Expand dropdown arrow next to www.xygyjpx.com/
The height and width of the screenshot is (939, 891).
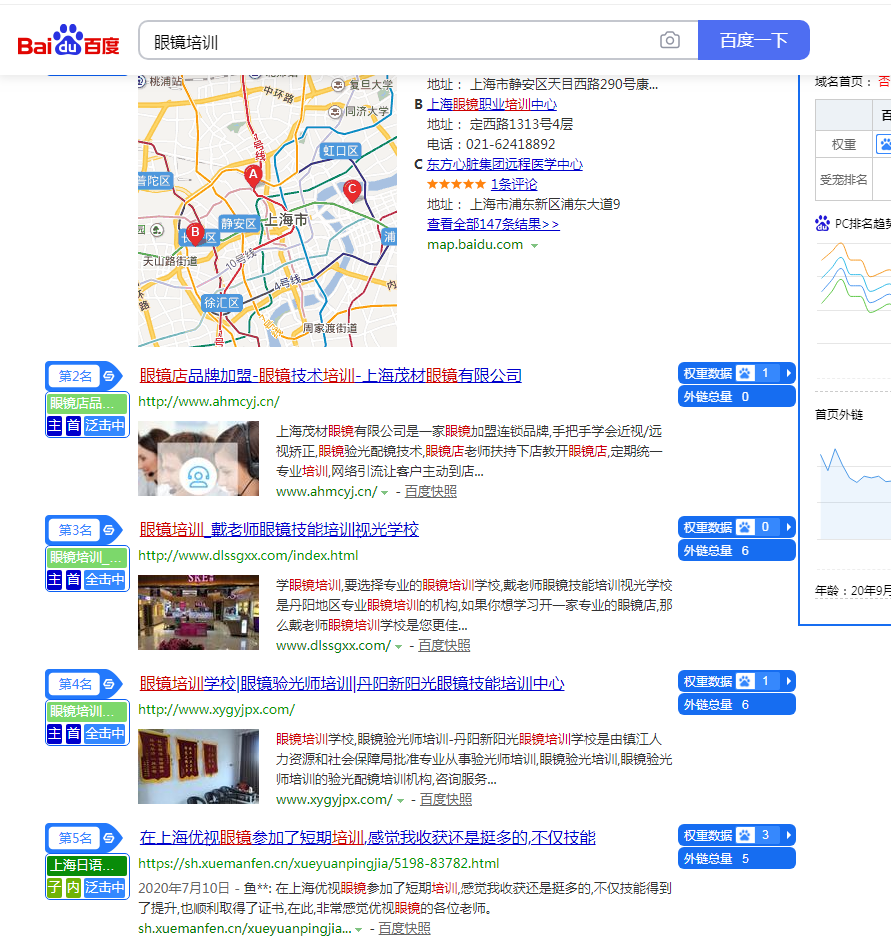tap(400, 800)
